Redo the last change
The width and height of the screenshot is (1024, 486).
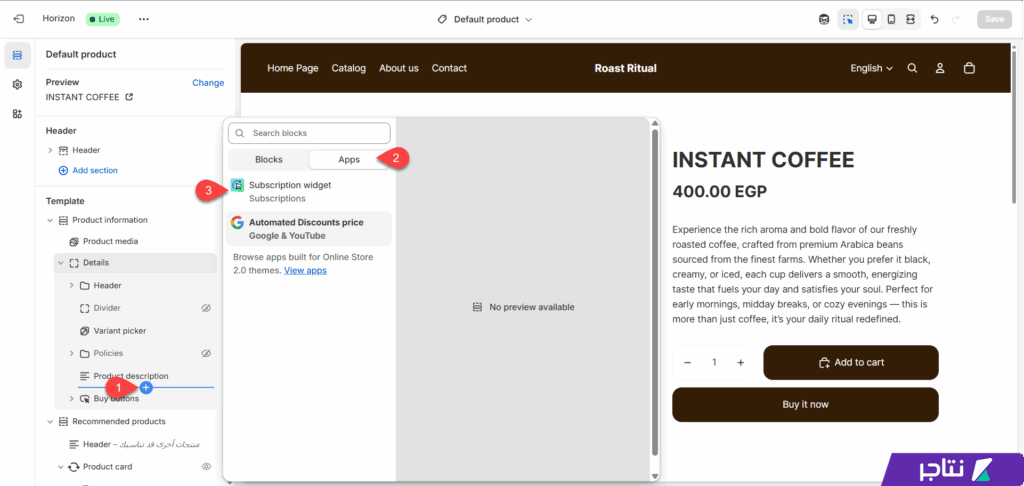pyautogui.click(x=956, y=20)
